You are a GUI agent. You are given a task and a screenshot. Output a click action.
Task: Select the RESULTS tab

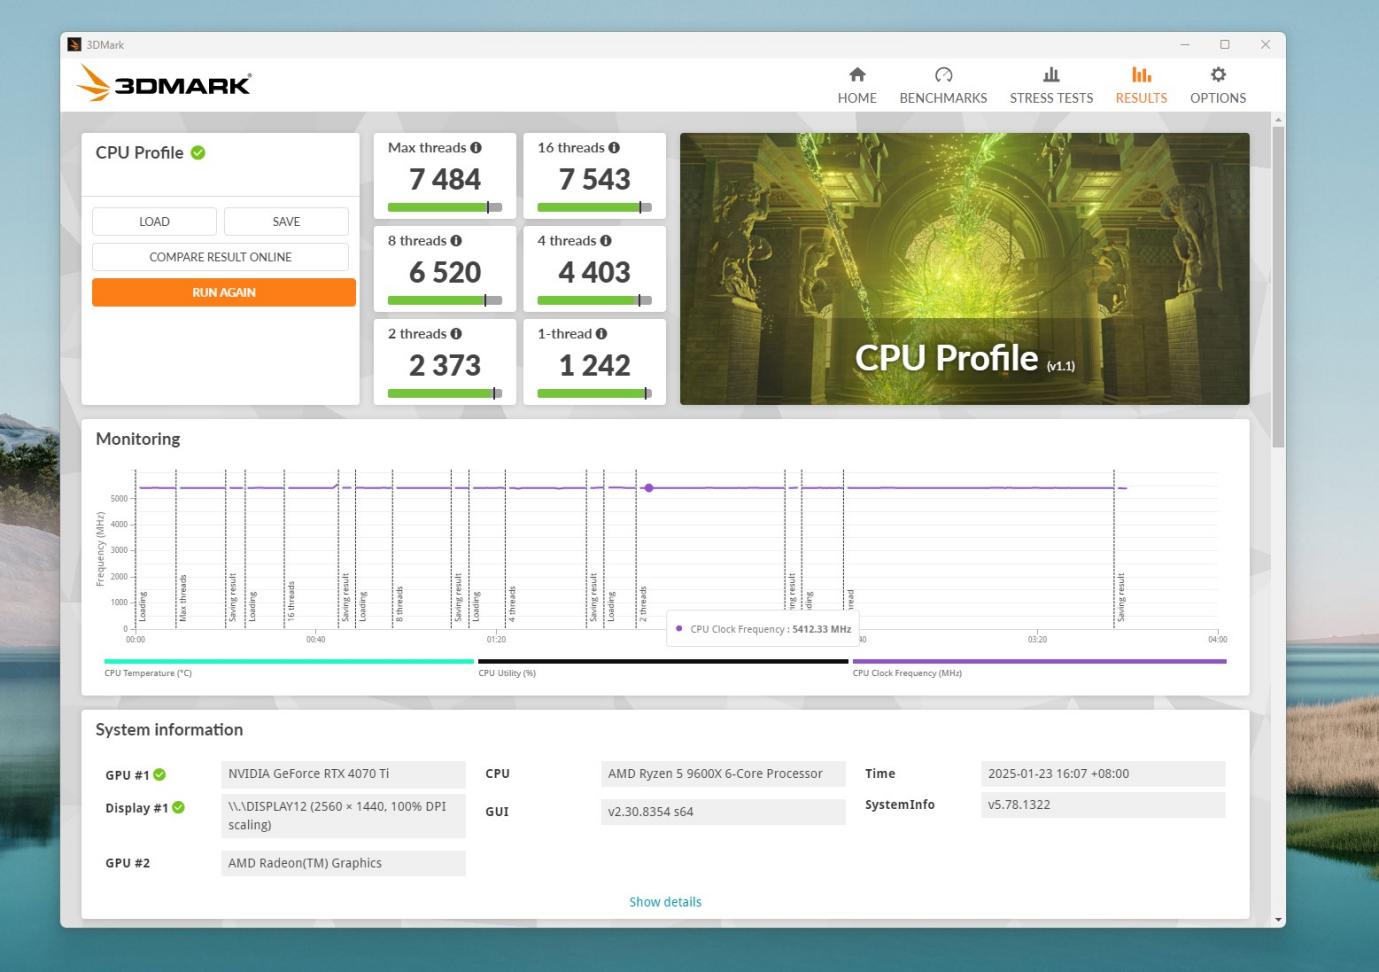[1141, 85]
